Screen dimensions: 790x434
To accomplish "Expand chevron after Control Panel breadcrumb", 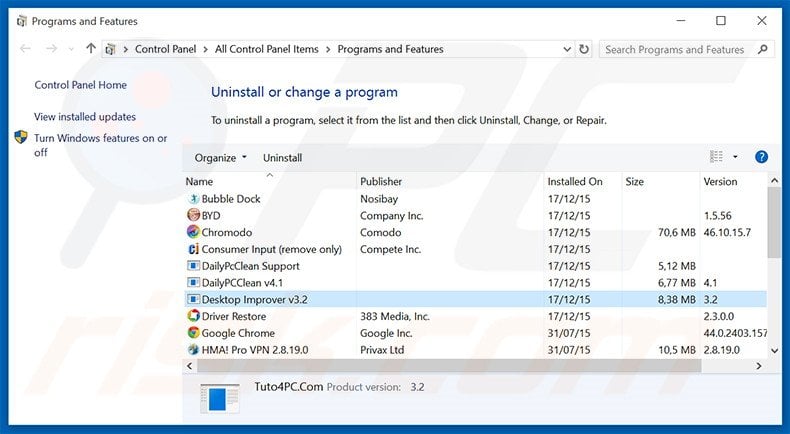I will [206, 49].
